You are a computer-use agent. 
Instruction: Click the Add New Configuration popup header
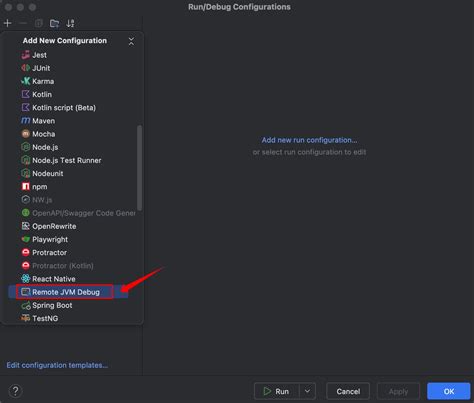65,41
